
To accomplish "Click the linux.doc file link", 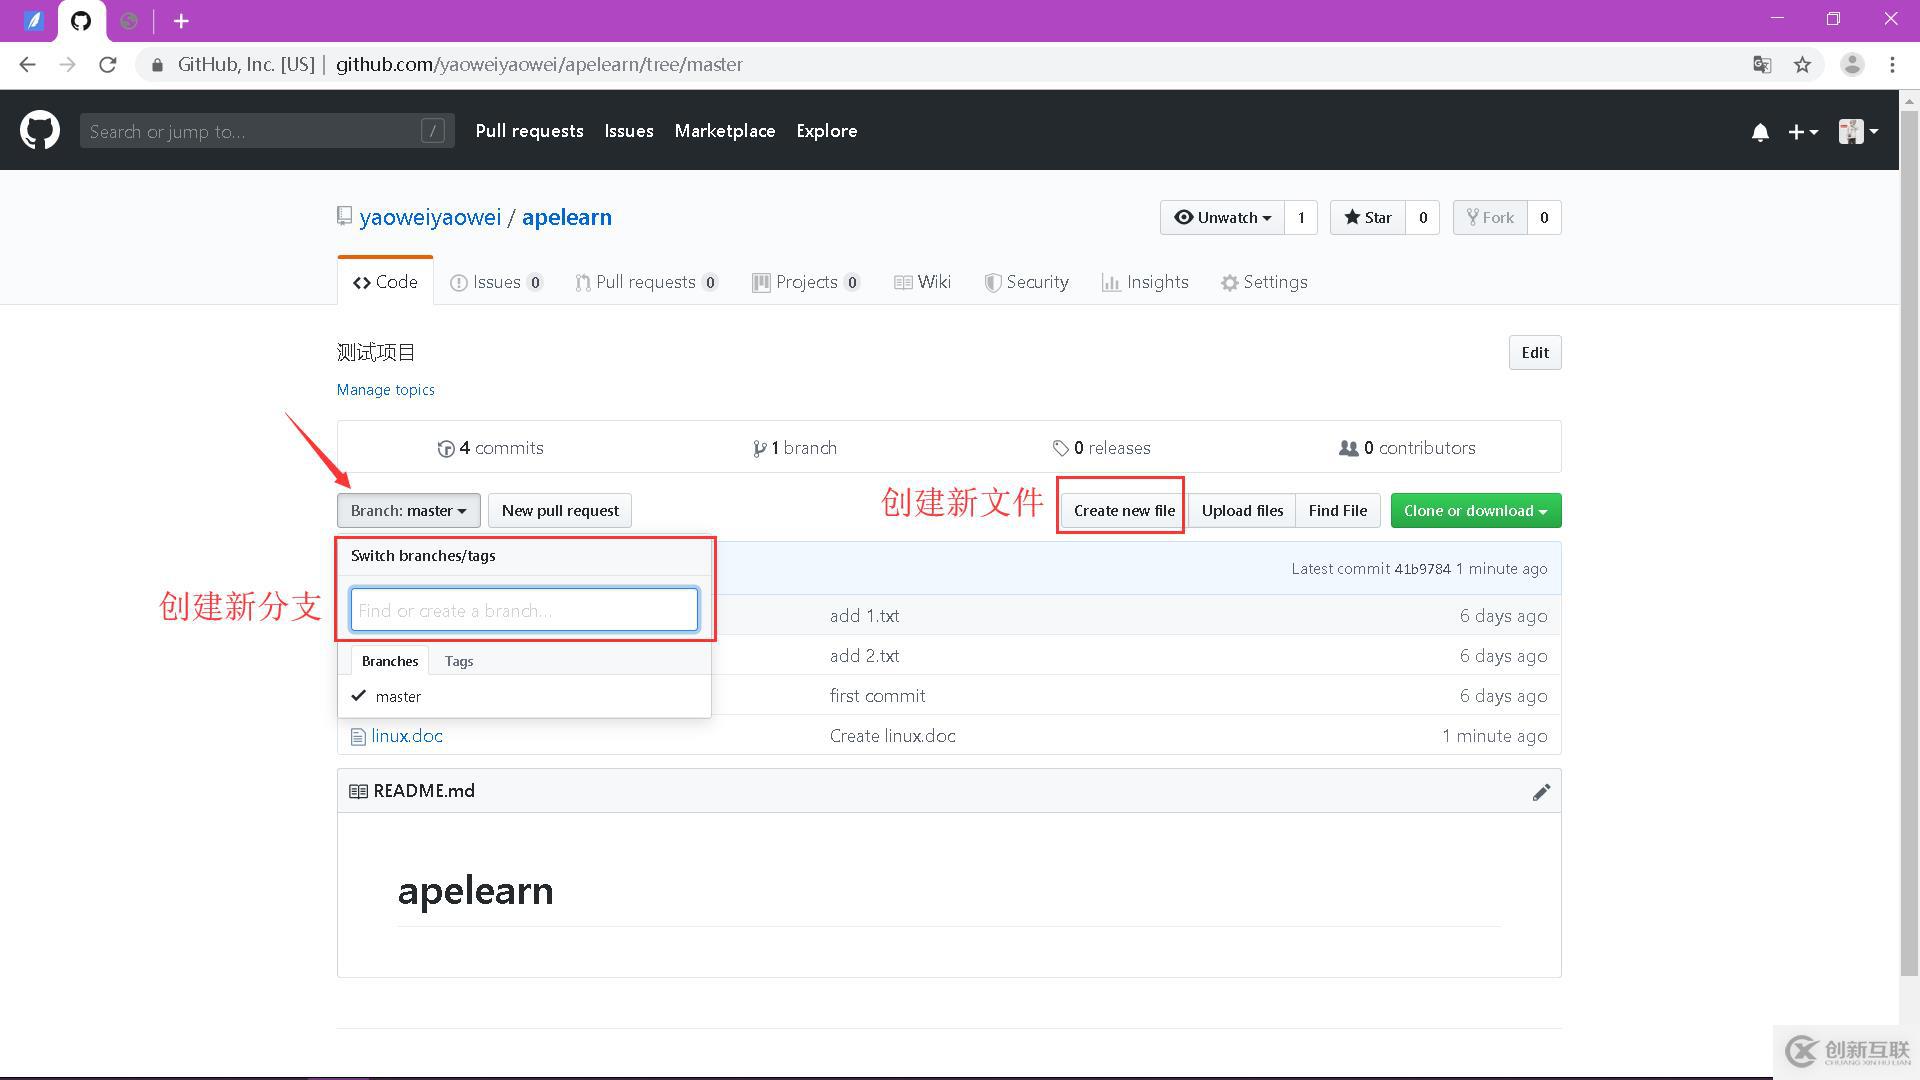I will pos(406,736).
